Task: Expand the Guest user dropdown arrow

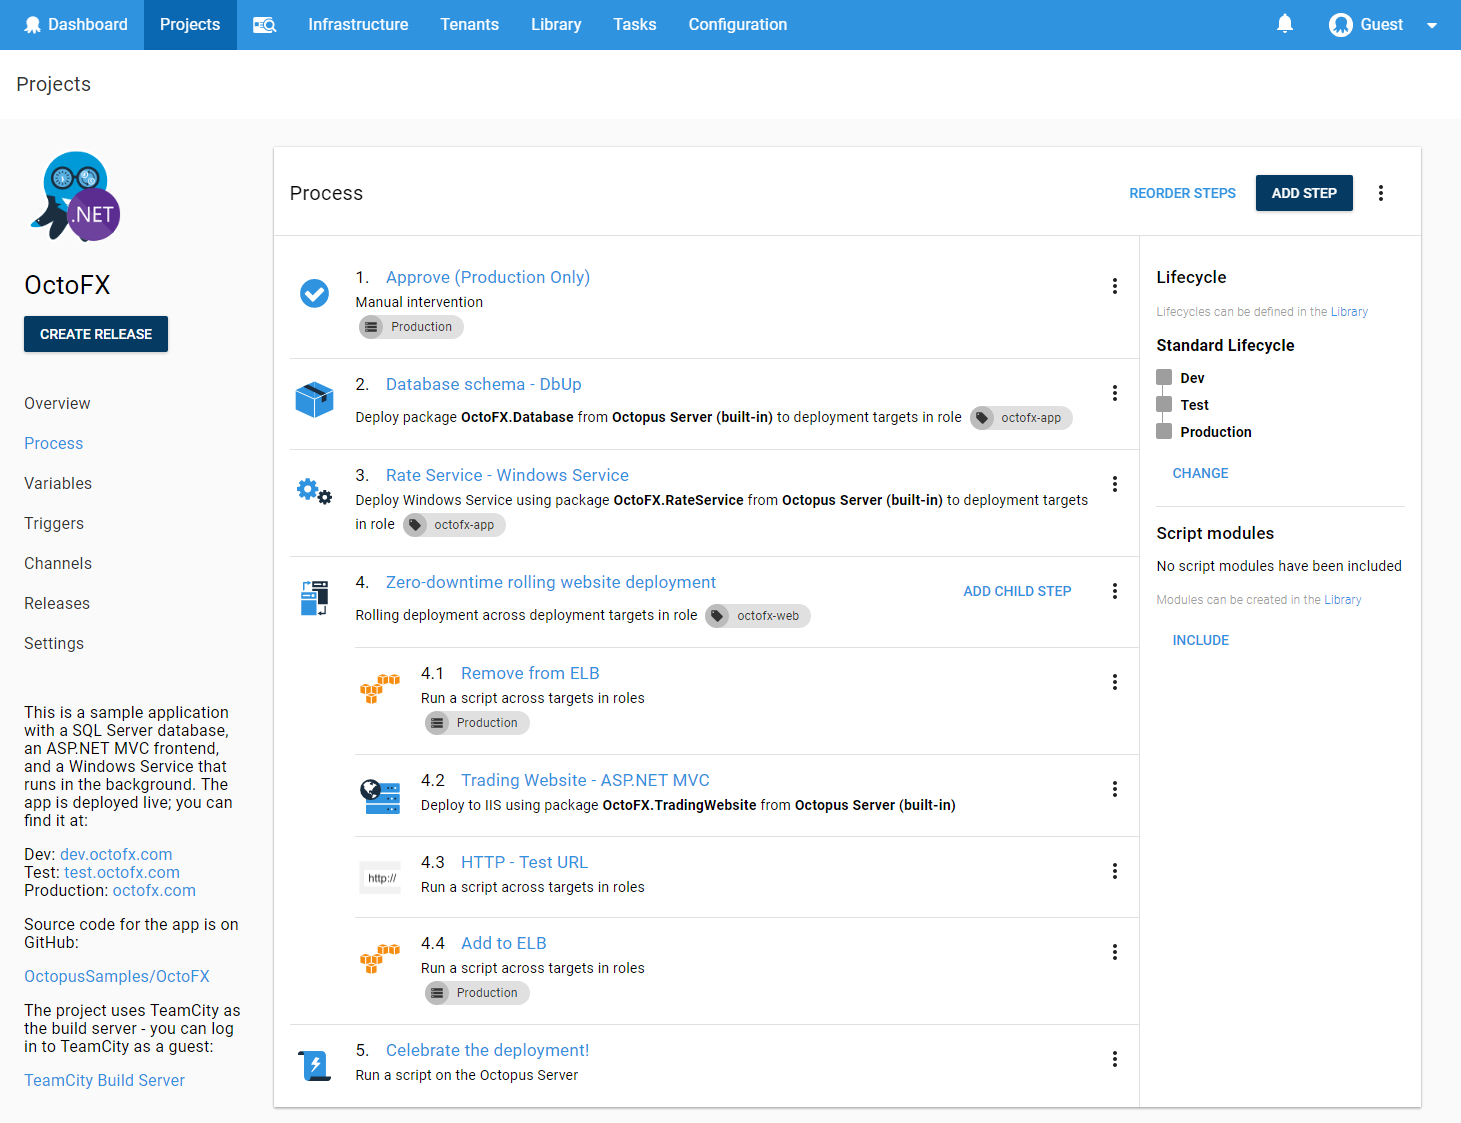Action: (1431, 26)
